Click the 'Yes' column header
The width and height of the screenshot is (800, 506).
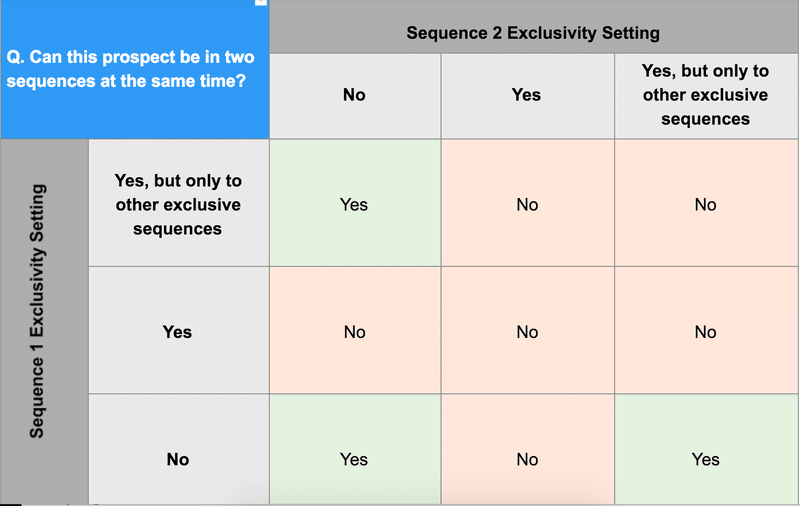click(527, 96)
